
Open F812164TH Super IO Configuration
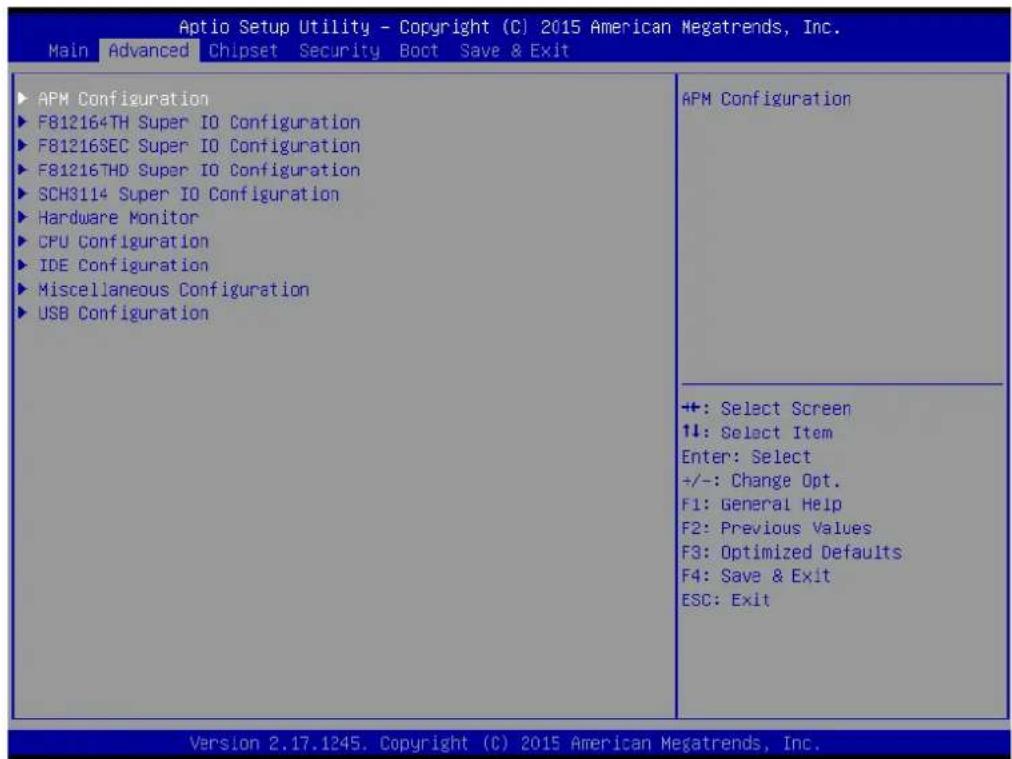click(x=199, y=122)
